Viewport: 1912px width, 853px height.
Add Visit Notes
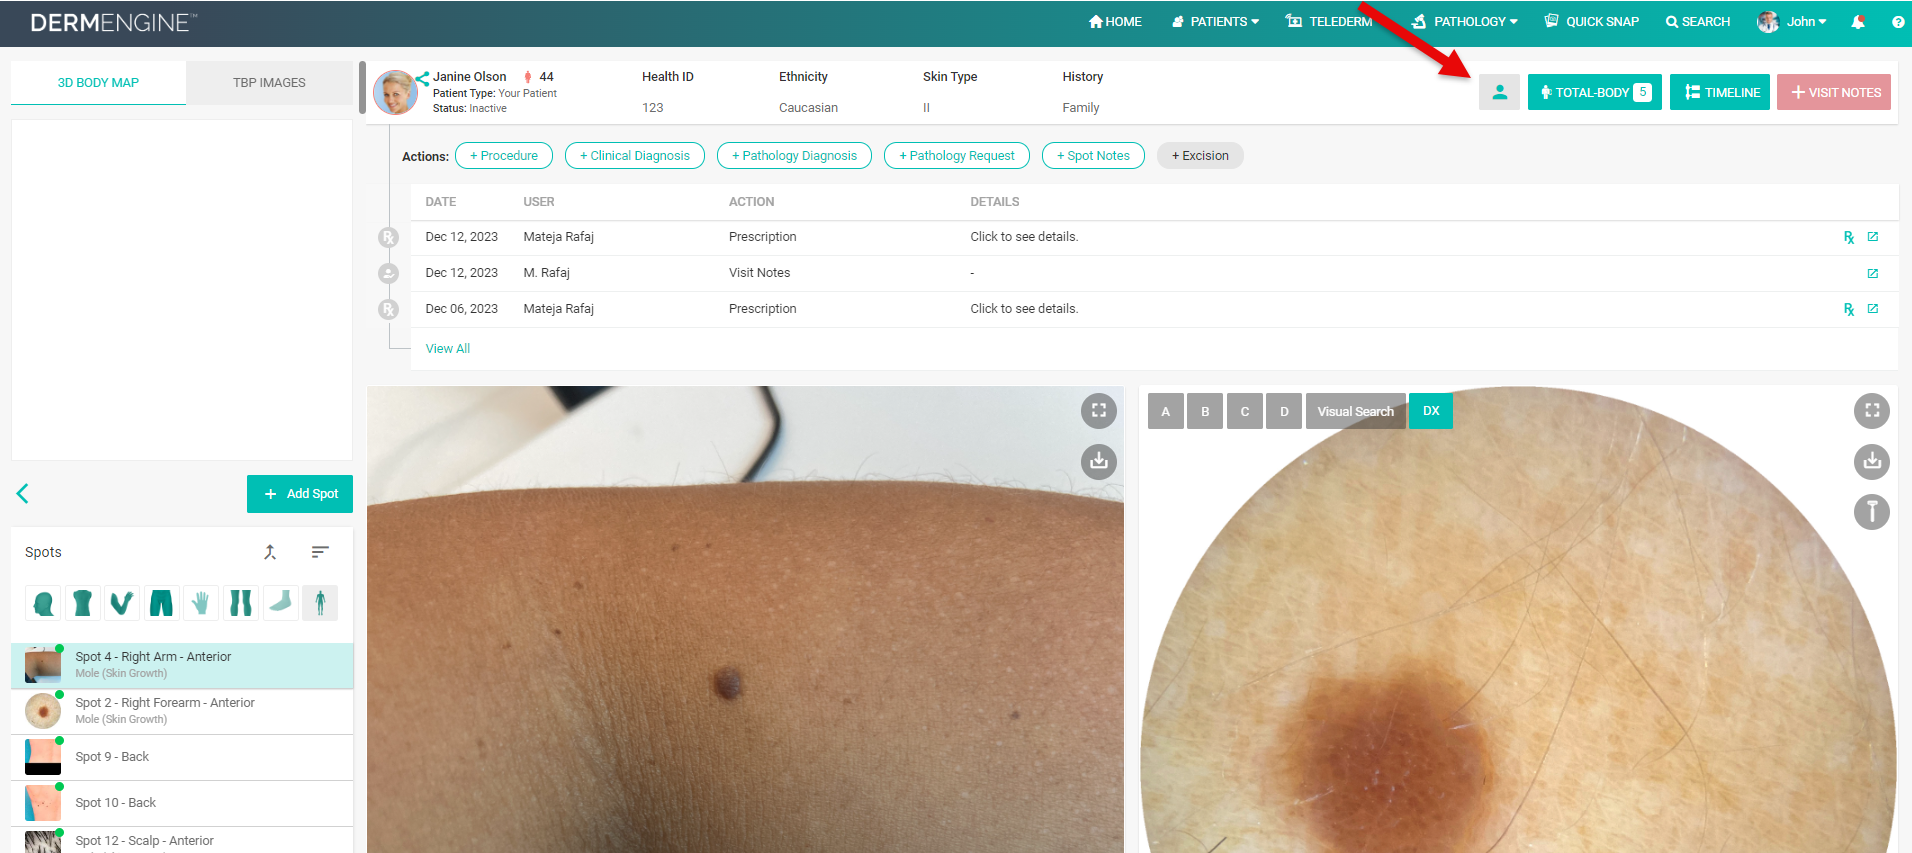pos(1834,92)
